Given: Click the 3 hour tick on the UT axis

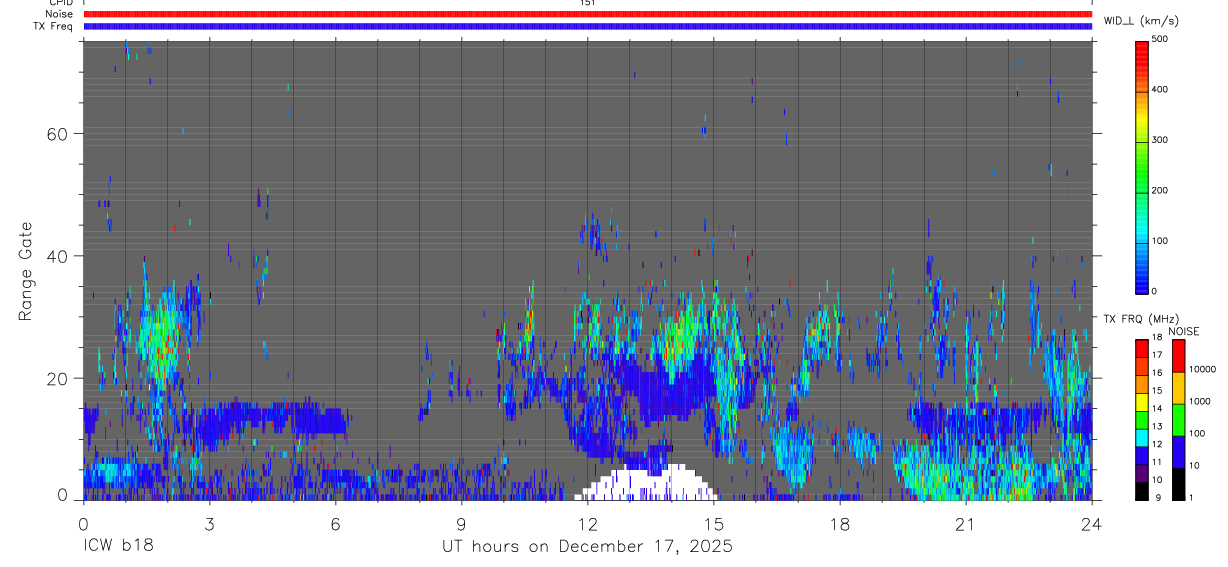Looking at the screenshot, I should [209, 523].
